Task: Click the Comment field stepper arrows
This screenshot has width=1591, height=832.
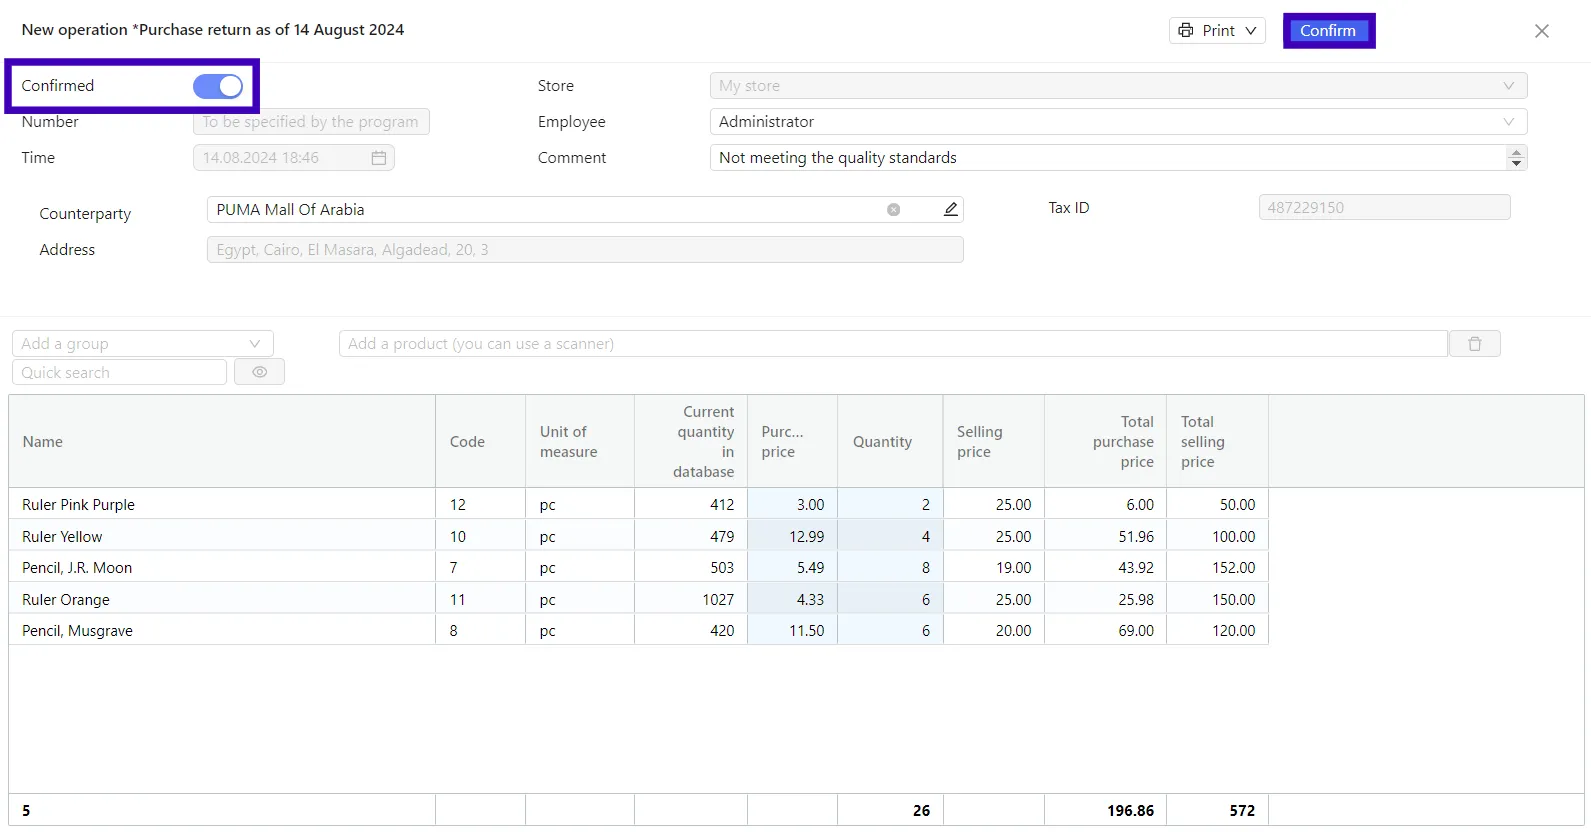Action: [1516, 158]
